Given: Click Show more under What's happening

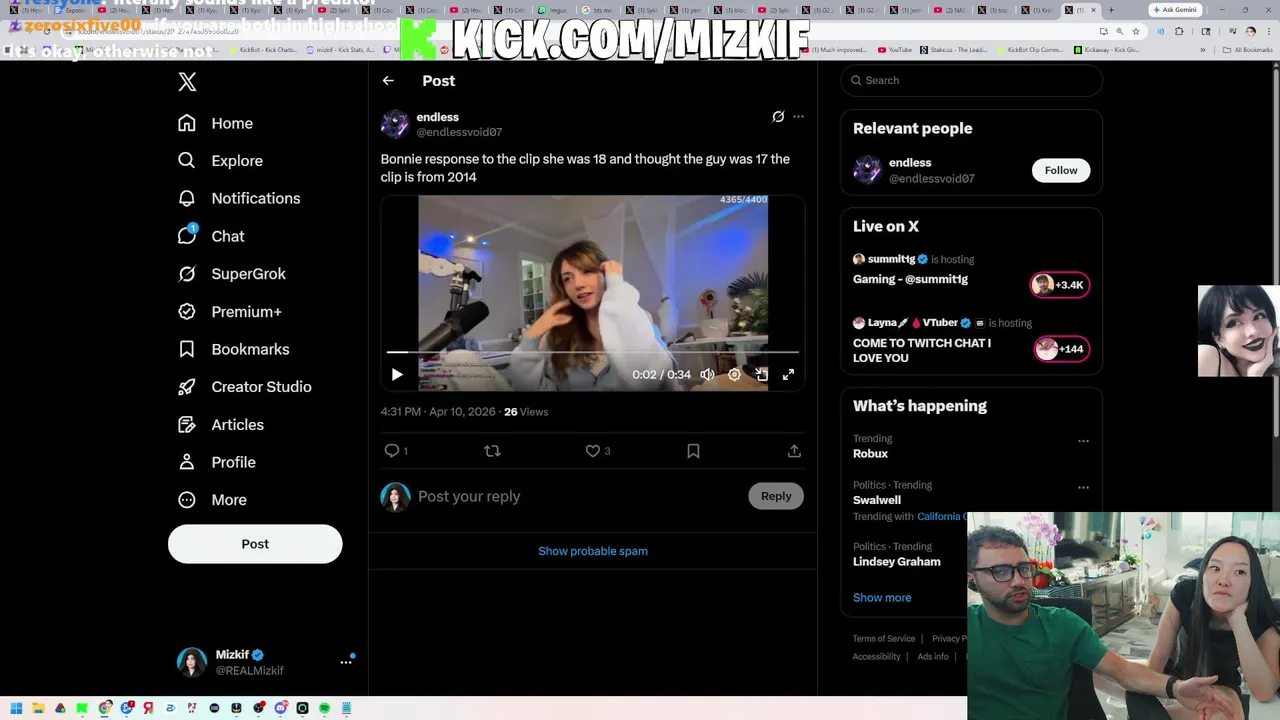Looking at the screenshot, I should coord(882,598).
